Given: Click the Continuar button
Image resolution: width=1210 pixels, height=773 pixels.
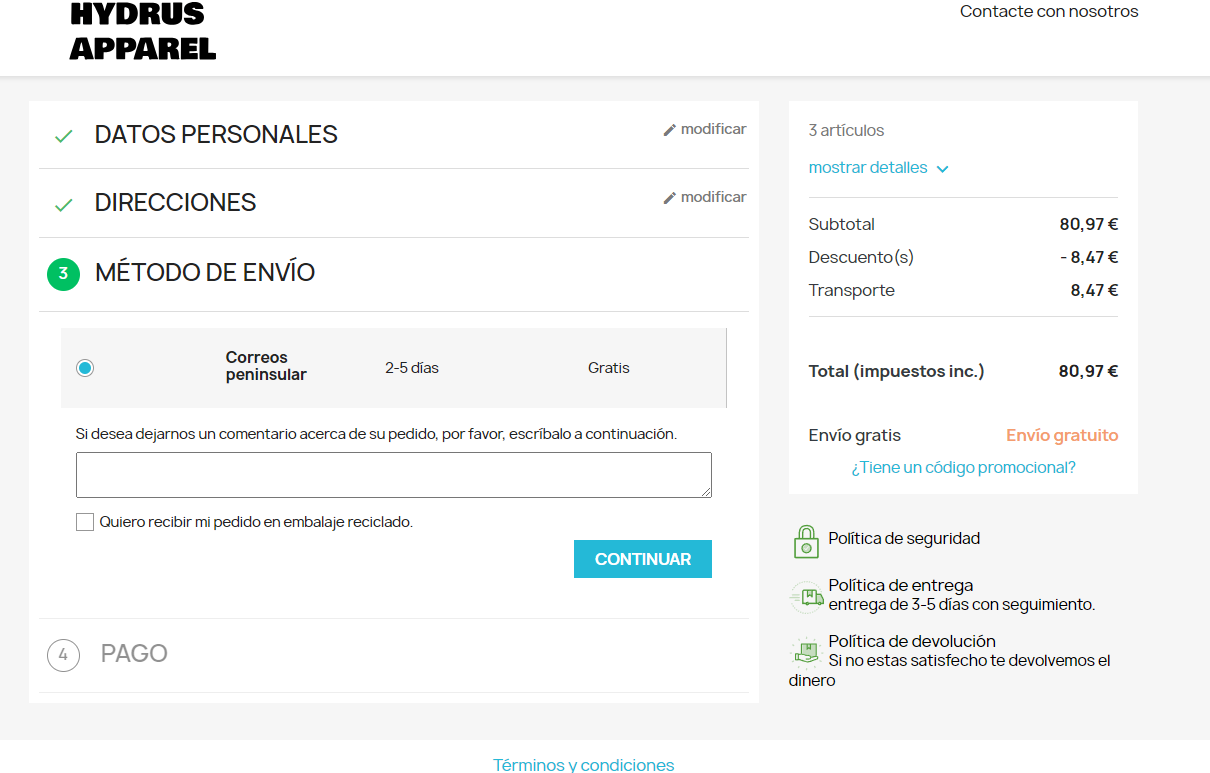Looking at the screenshot, I should tap(643, 559).
